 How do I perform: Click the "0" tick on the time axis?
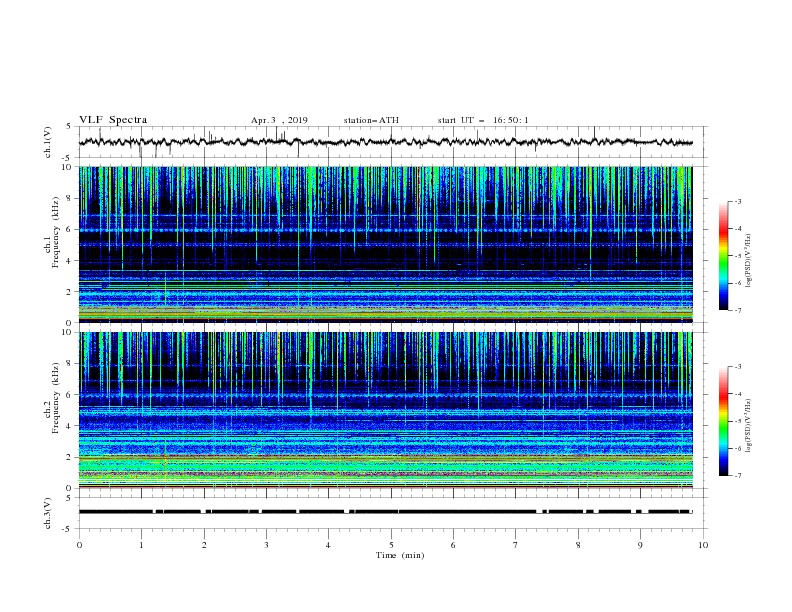[79, 545]
